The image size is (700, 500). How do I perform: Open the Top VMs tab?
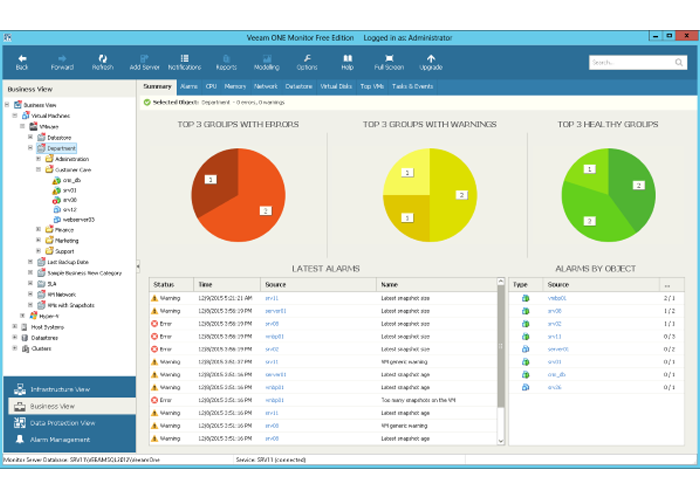(372, 87)
